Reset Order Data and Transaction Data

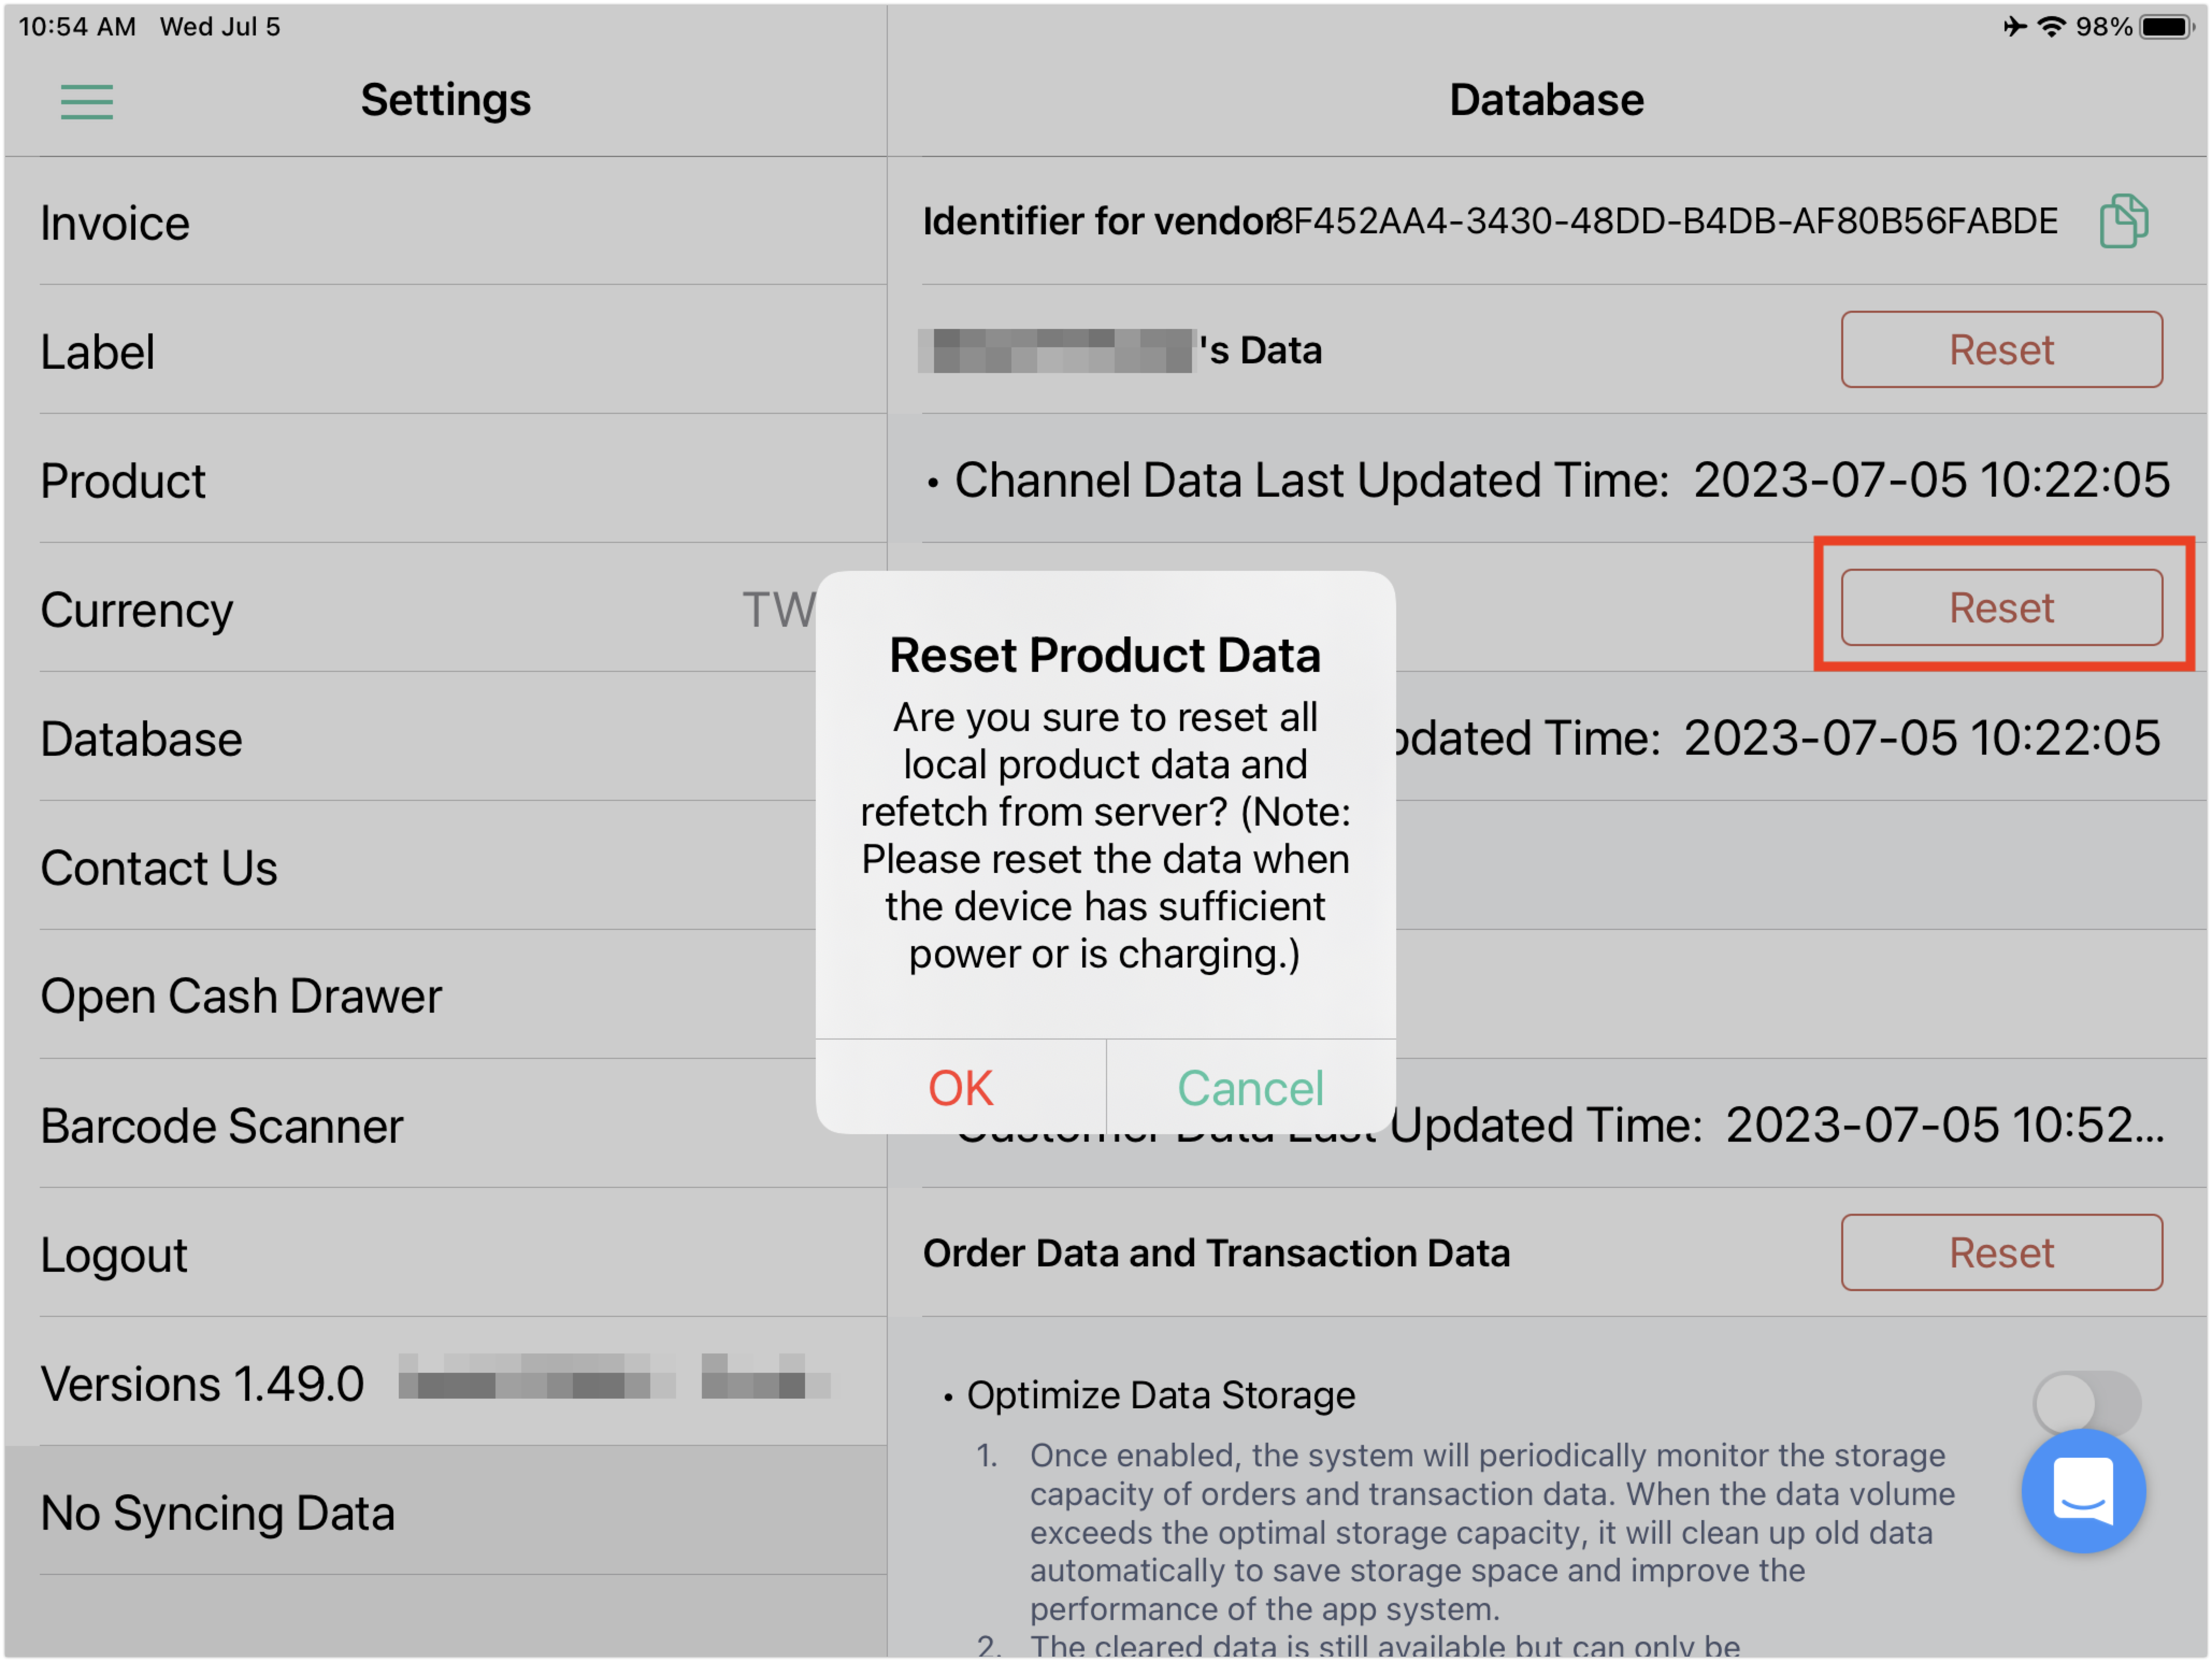[2002, 1253]
